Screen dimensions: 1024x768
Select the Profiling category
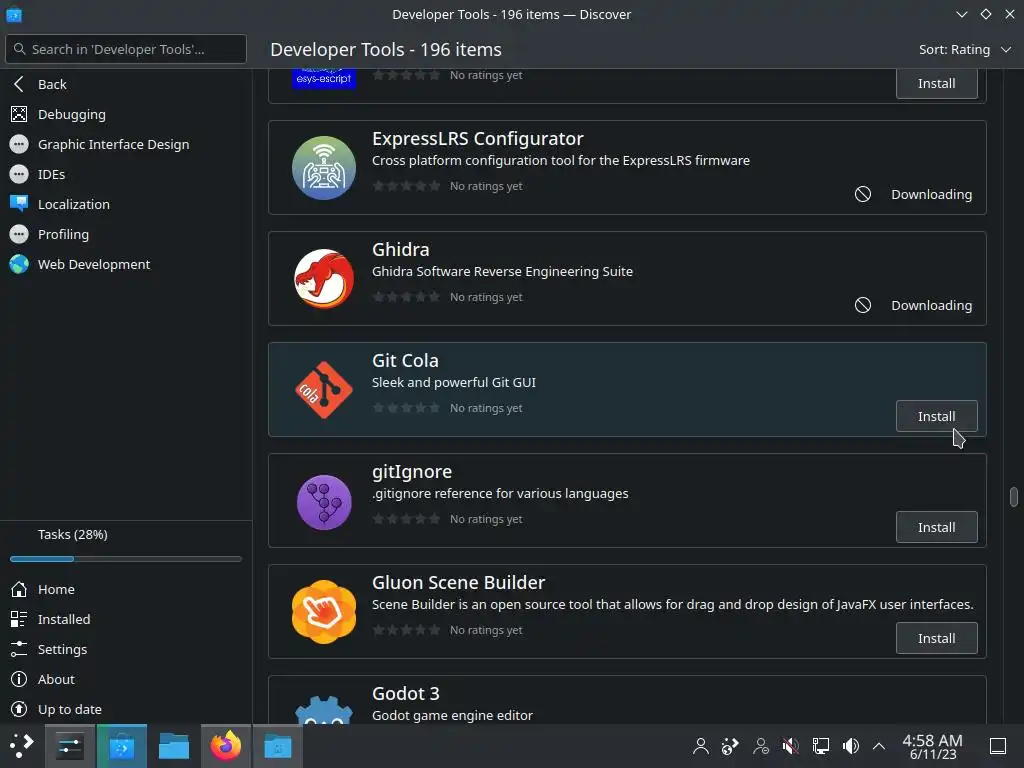pyautogui.click(x=126, y=234)
